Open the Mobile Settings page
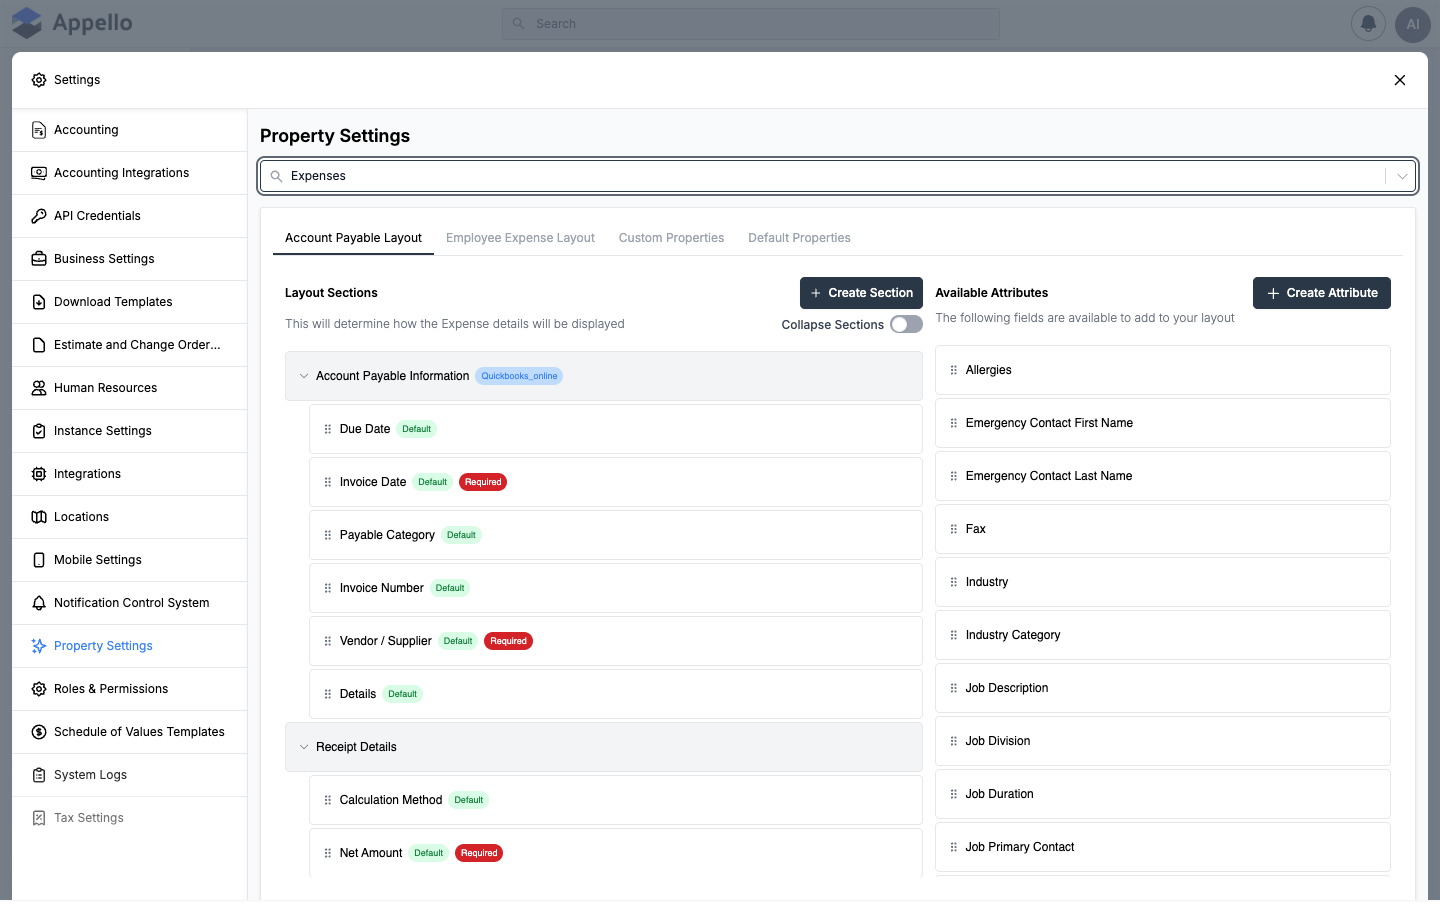This screenshot has height=918, width=1440. [x=130, y=560]
